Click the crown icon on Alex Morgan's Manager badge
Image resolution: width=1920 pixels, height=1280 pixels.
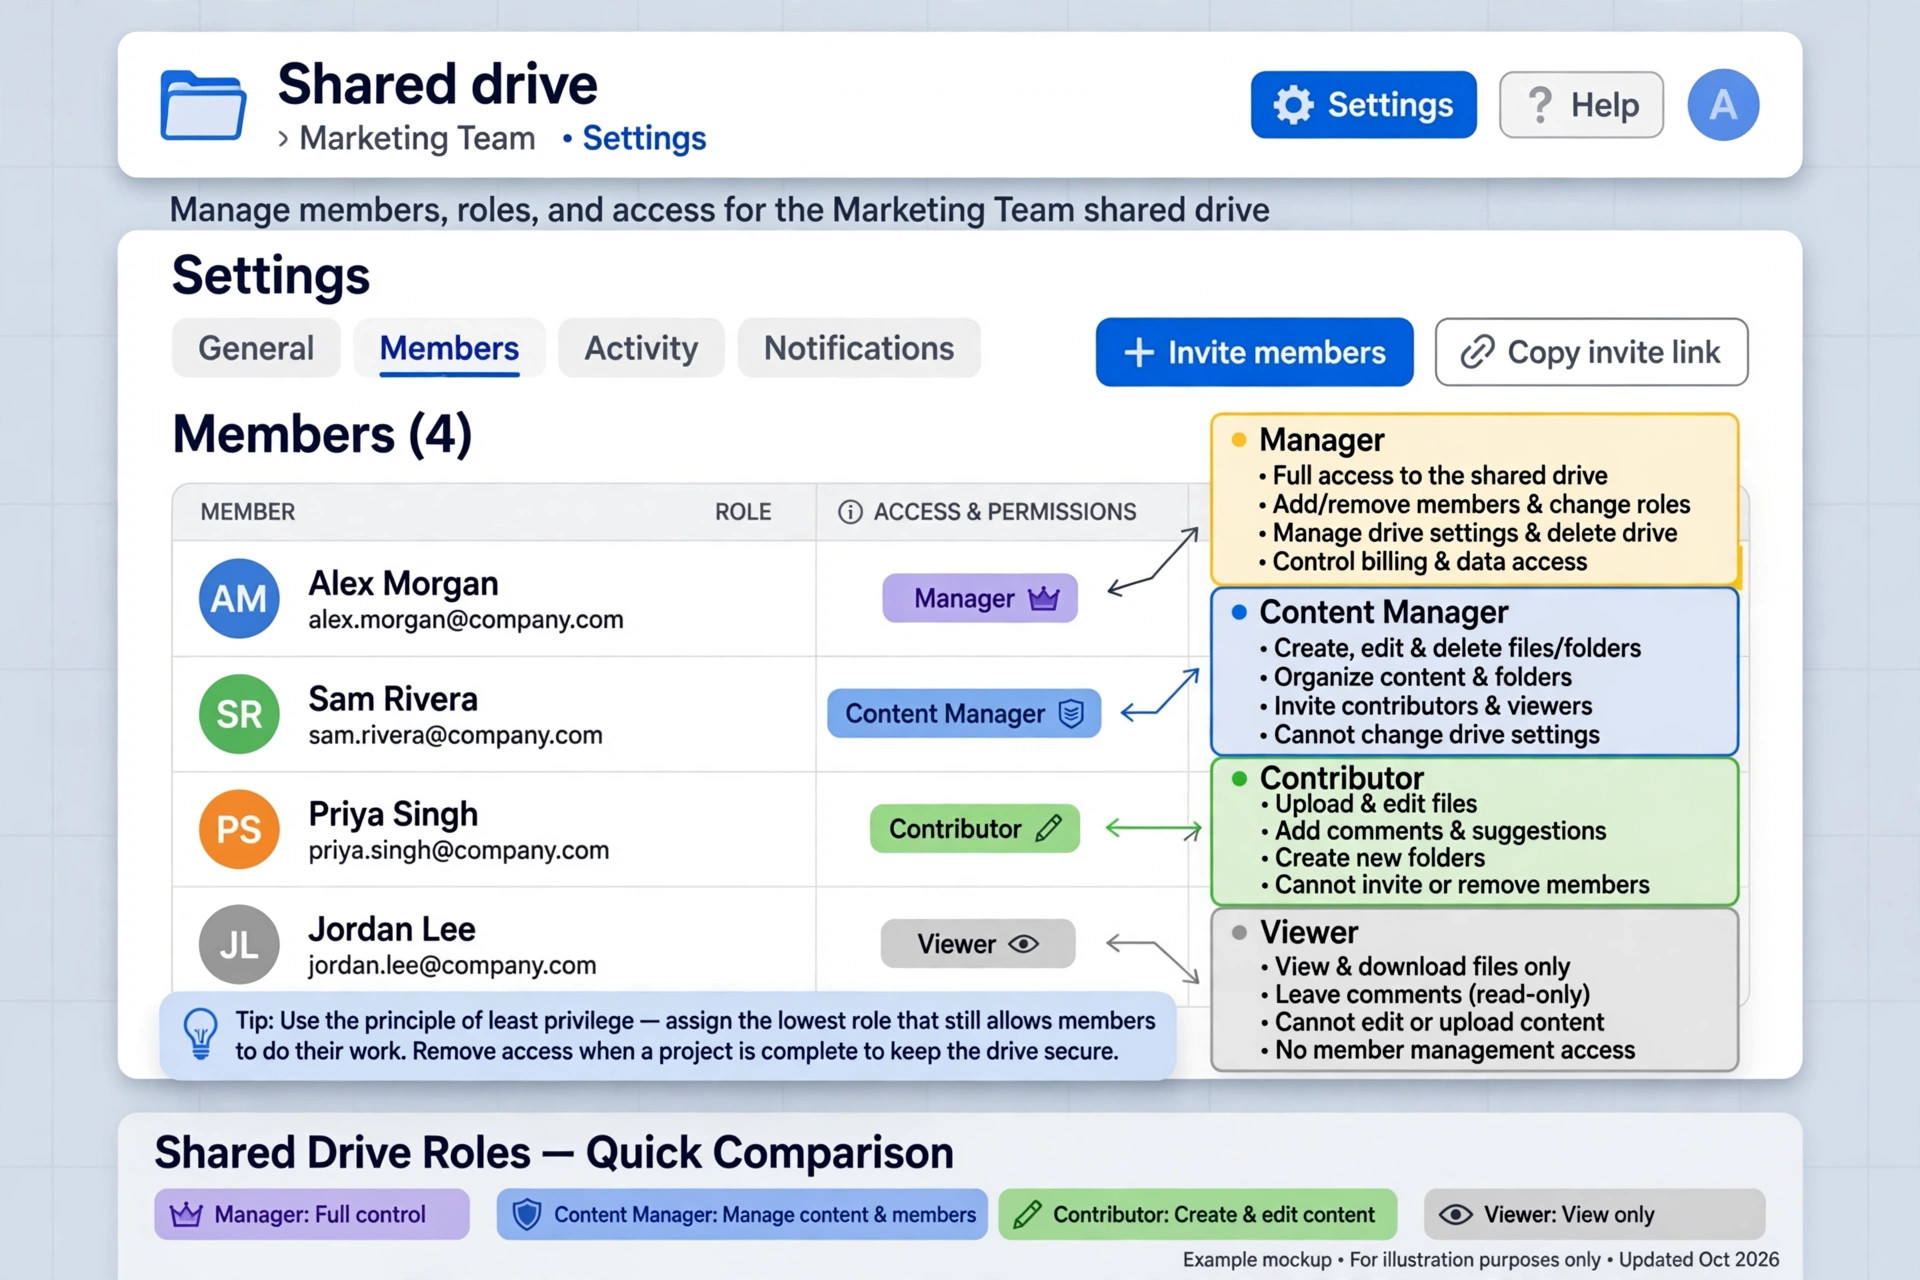click(1043, 598)
